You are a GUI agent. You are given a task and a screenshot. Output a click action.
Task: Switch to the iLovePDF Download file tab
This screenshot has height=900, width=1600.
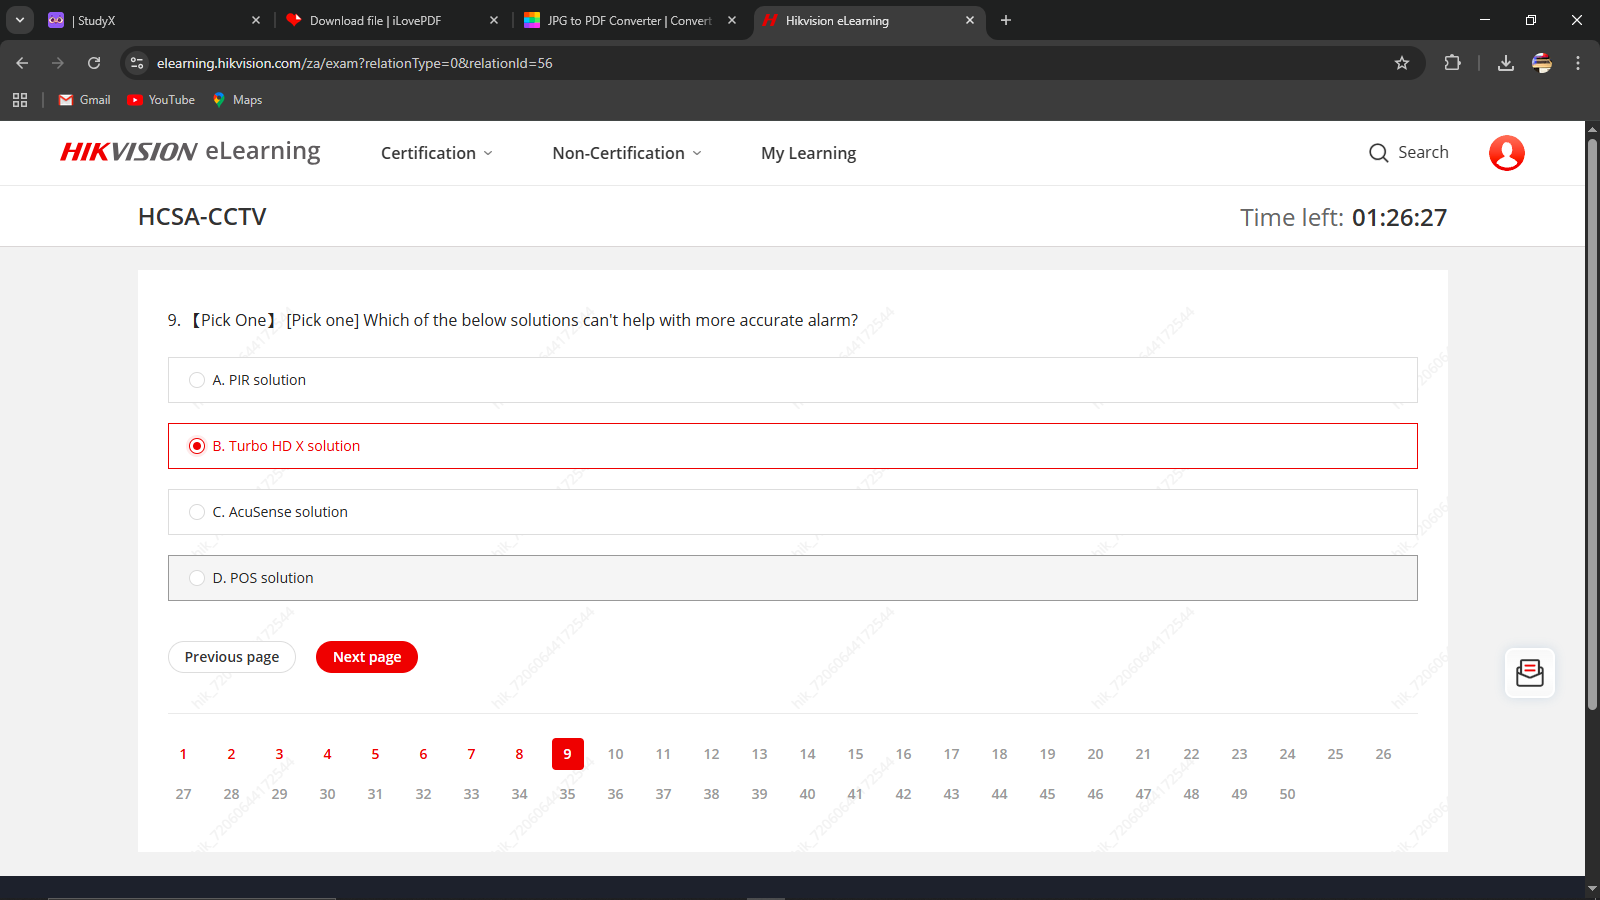click(391, 20)
